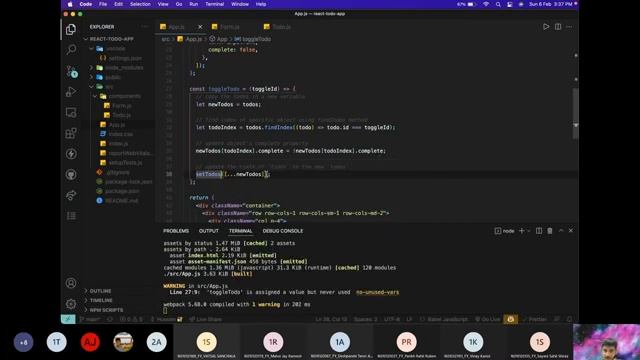This screenshot has width=640, height=360.
Task: Switch to the OUTPUT panel tab
Action: point(209,231)
